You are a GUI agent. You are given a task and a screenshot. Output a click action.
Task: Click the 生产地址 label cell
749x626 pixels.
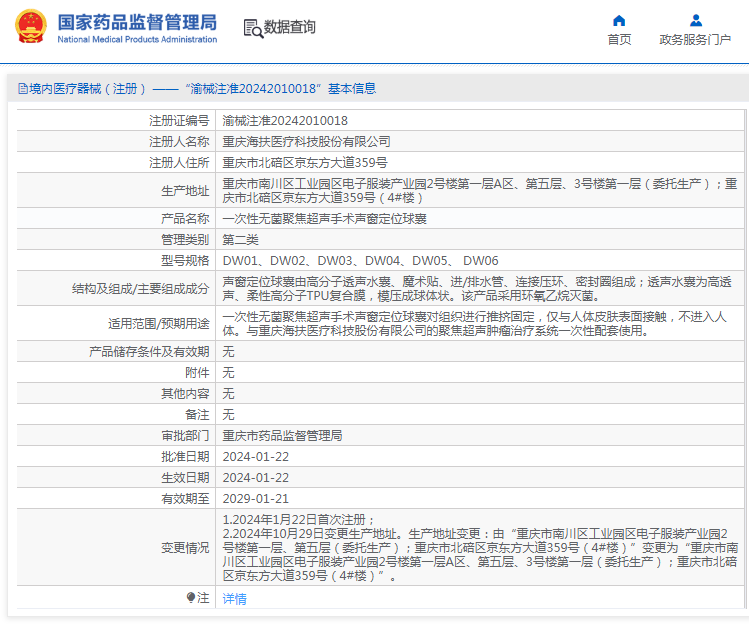117,191
